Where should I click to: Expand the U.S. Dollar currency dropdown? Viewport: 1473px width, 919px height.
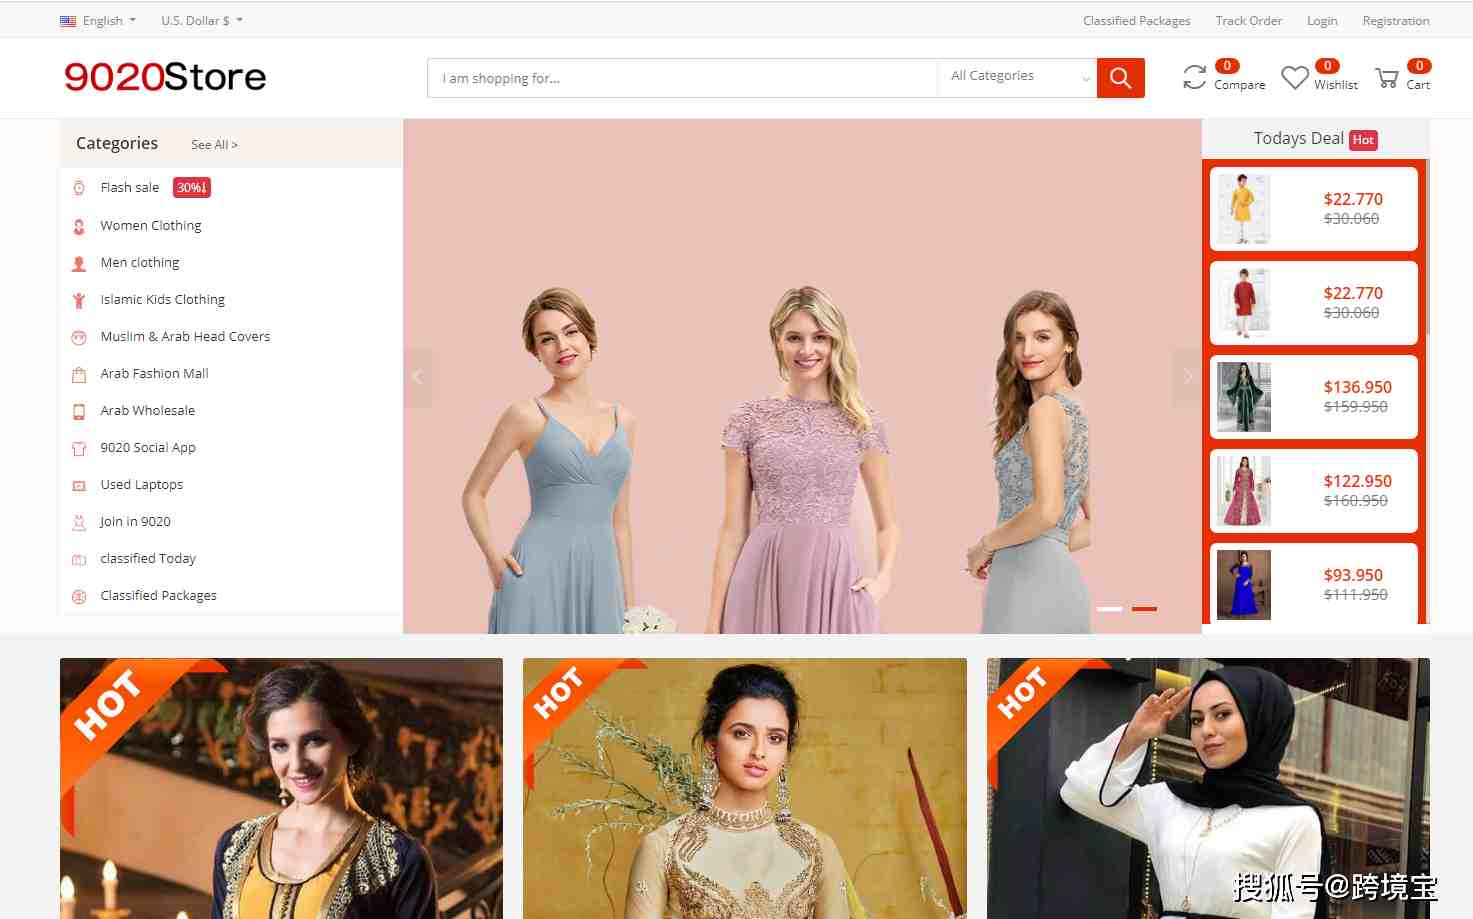202,20
